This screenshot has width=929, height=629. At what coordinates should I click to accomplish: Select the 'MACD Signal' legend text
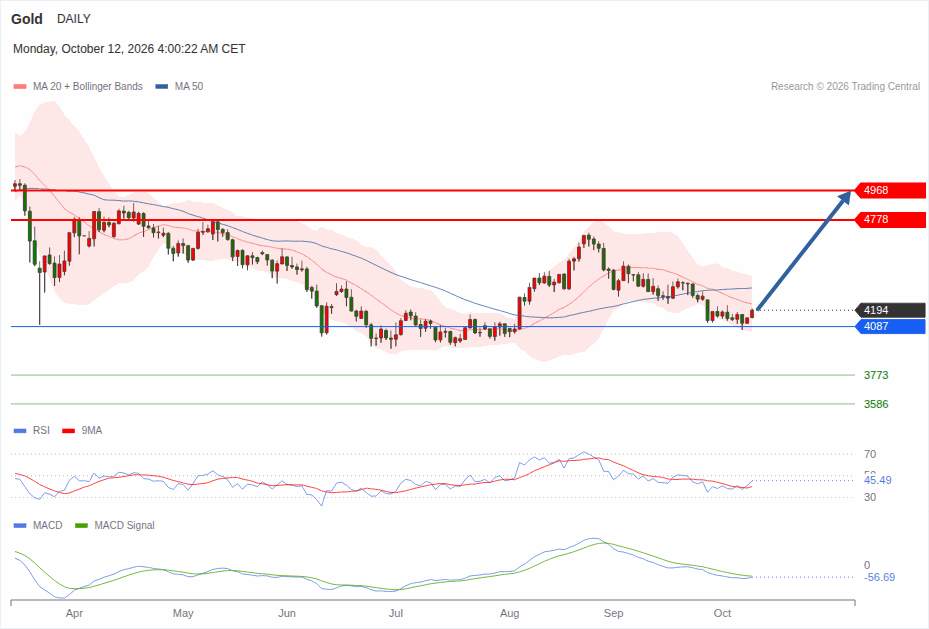124,525
